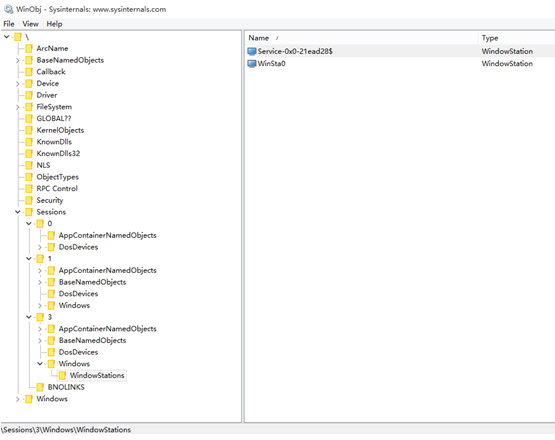555x440 pixels.
Task: Select Driver folder icon
Action: (x=29, y=95)
